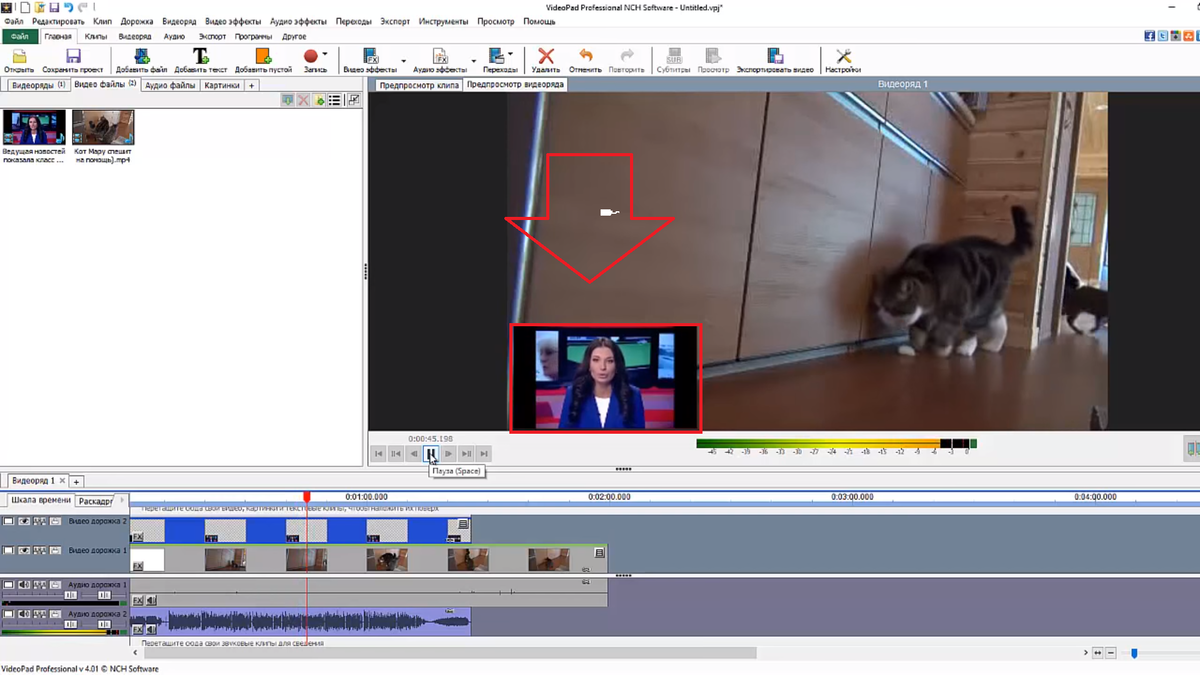Screen dimensions: 1200x675
Task: Click the FX button on Видео дорожка 1
Action: tap(138, 566)
